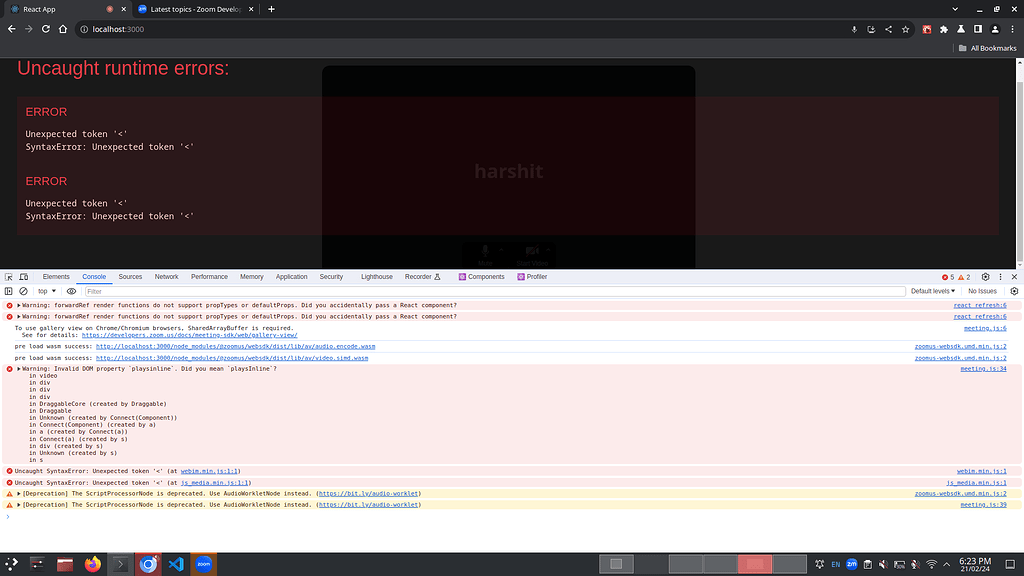Toggle the device toolbar icon
1024x576 pixels.
pyautogui.click(x=23, y=277)
